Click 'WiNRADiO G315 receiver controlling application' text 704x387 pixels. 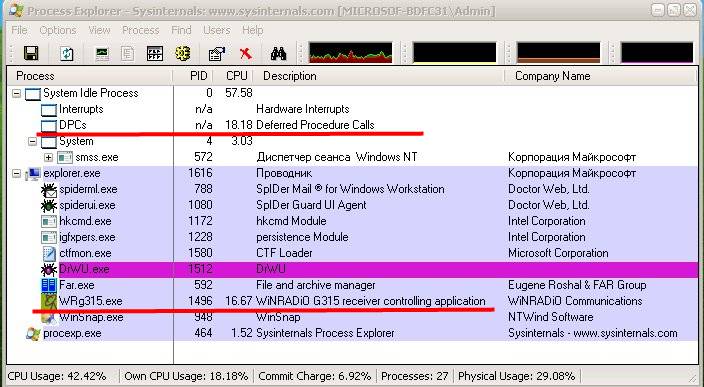tap(370, 301)
